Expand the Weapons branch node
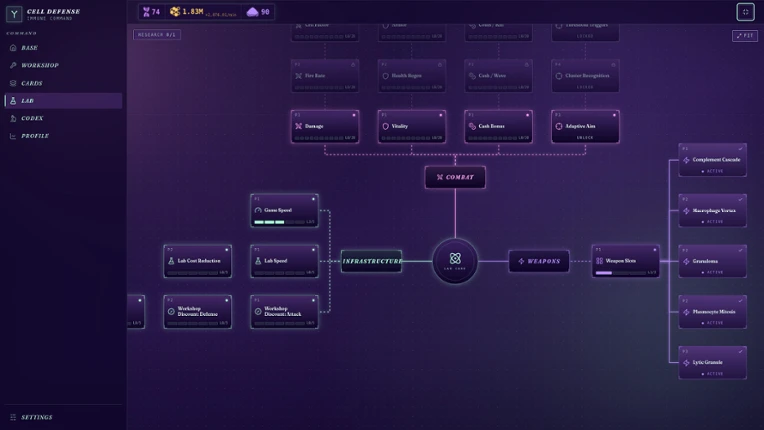Viewport: 764px width, 430px height. (x=539, y=261)
